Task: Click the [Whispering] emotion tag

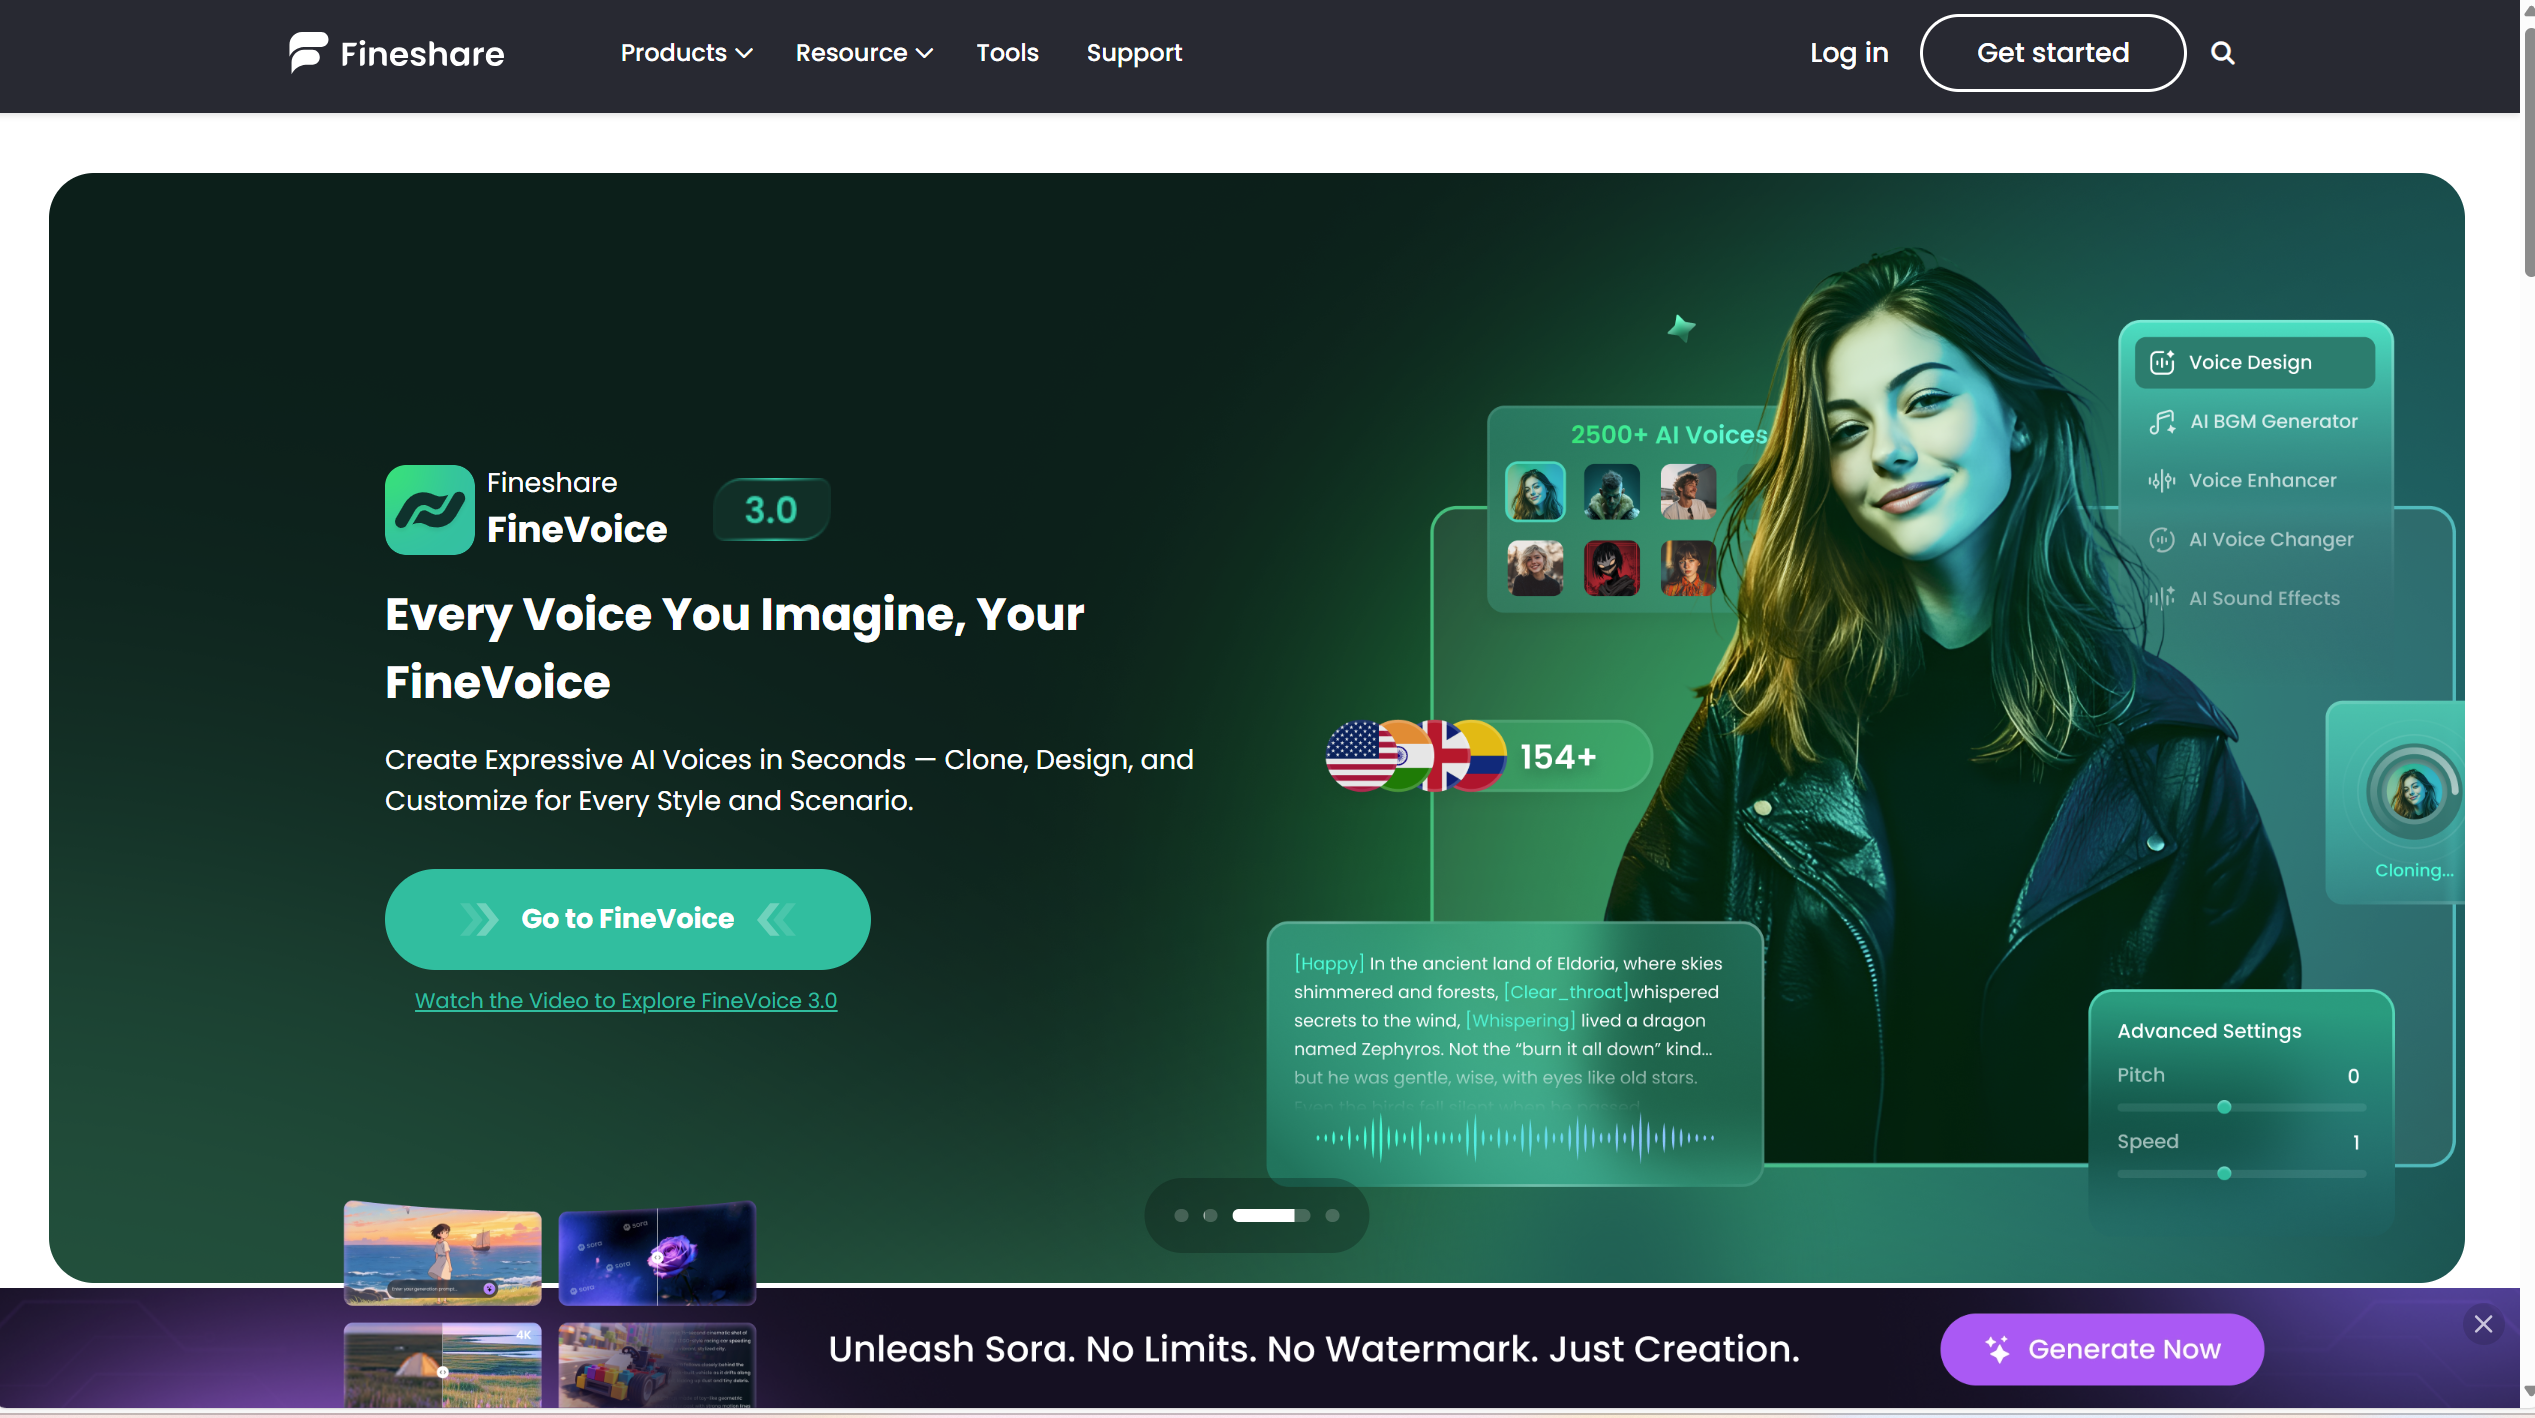Action: tap(1520, 1020)
